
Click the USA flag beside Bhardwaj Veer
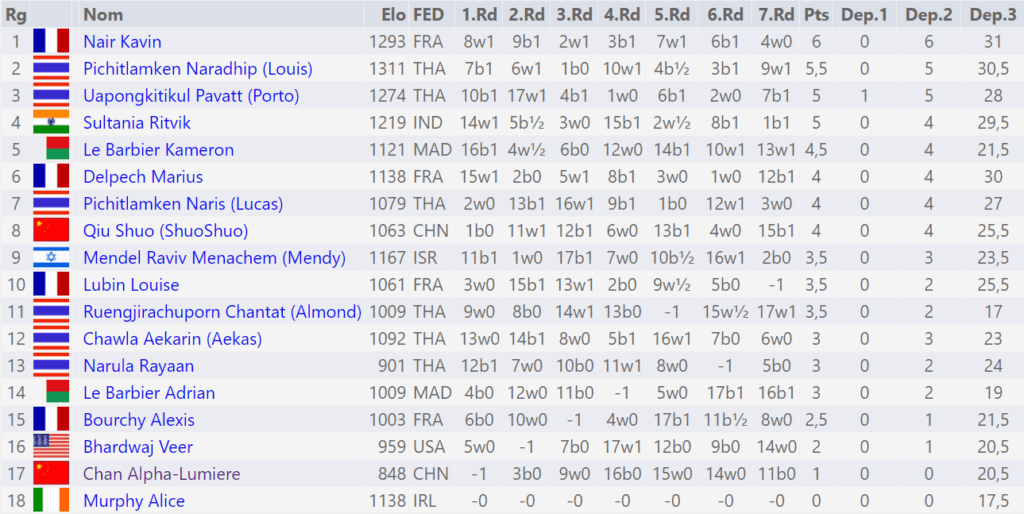(51, 447)
